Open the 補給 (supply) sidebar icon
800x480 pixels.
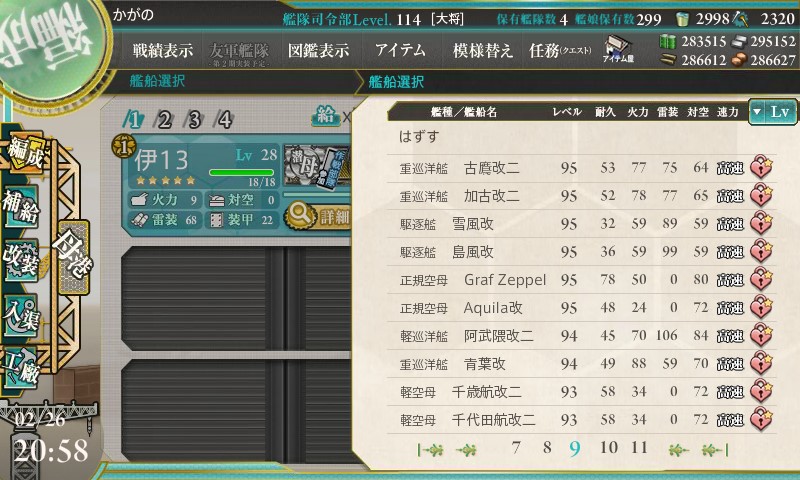click(x=21, y=207)
